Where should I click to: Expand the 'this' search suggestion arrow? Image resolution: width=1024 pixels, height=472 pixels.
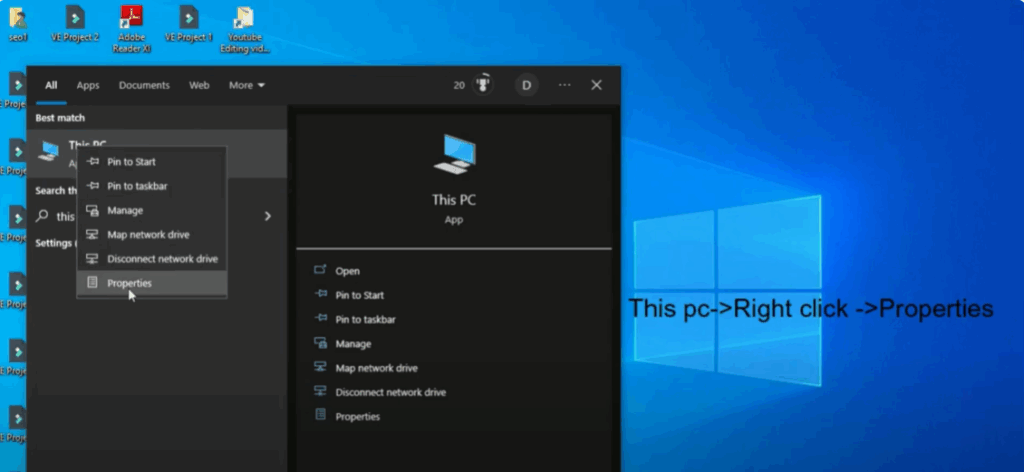267,216
